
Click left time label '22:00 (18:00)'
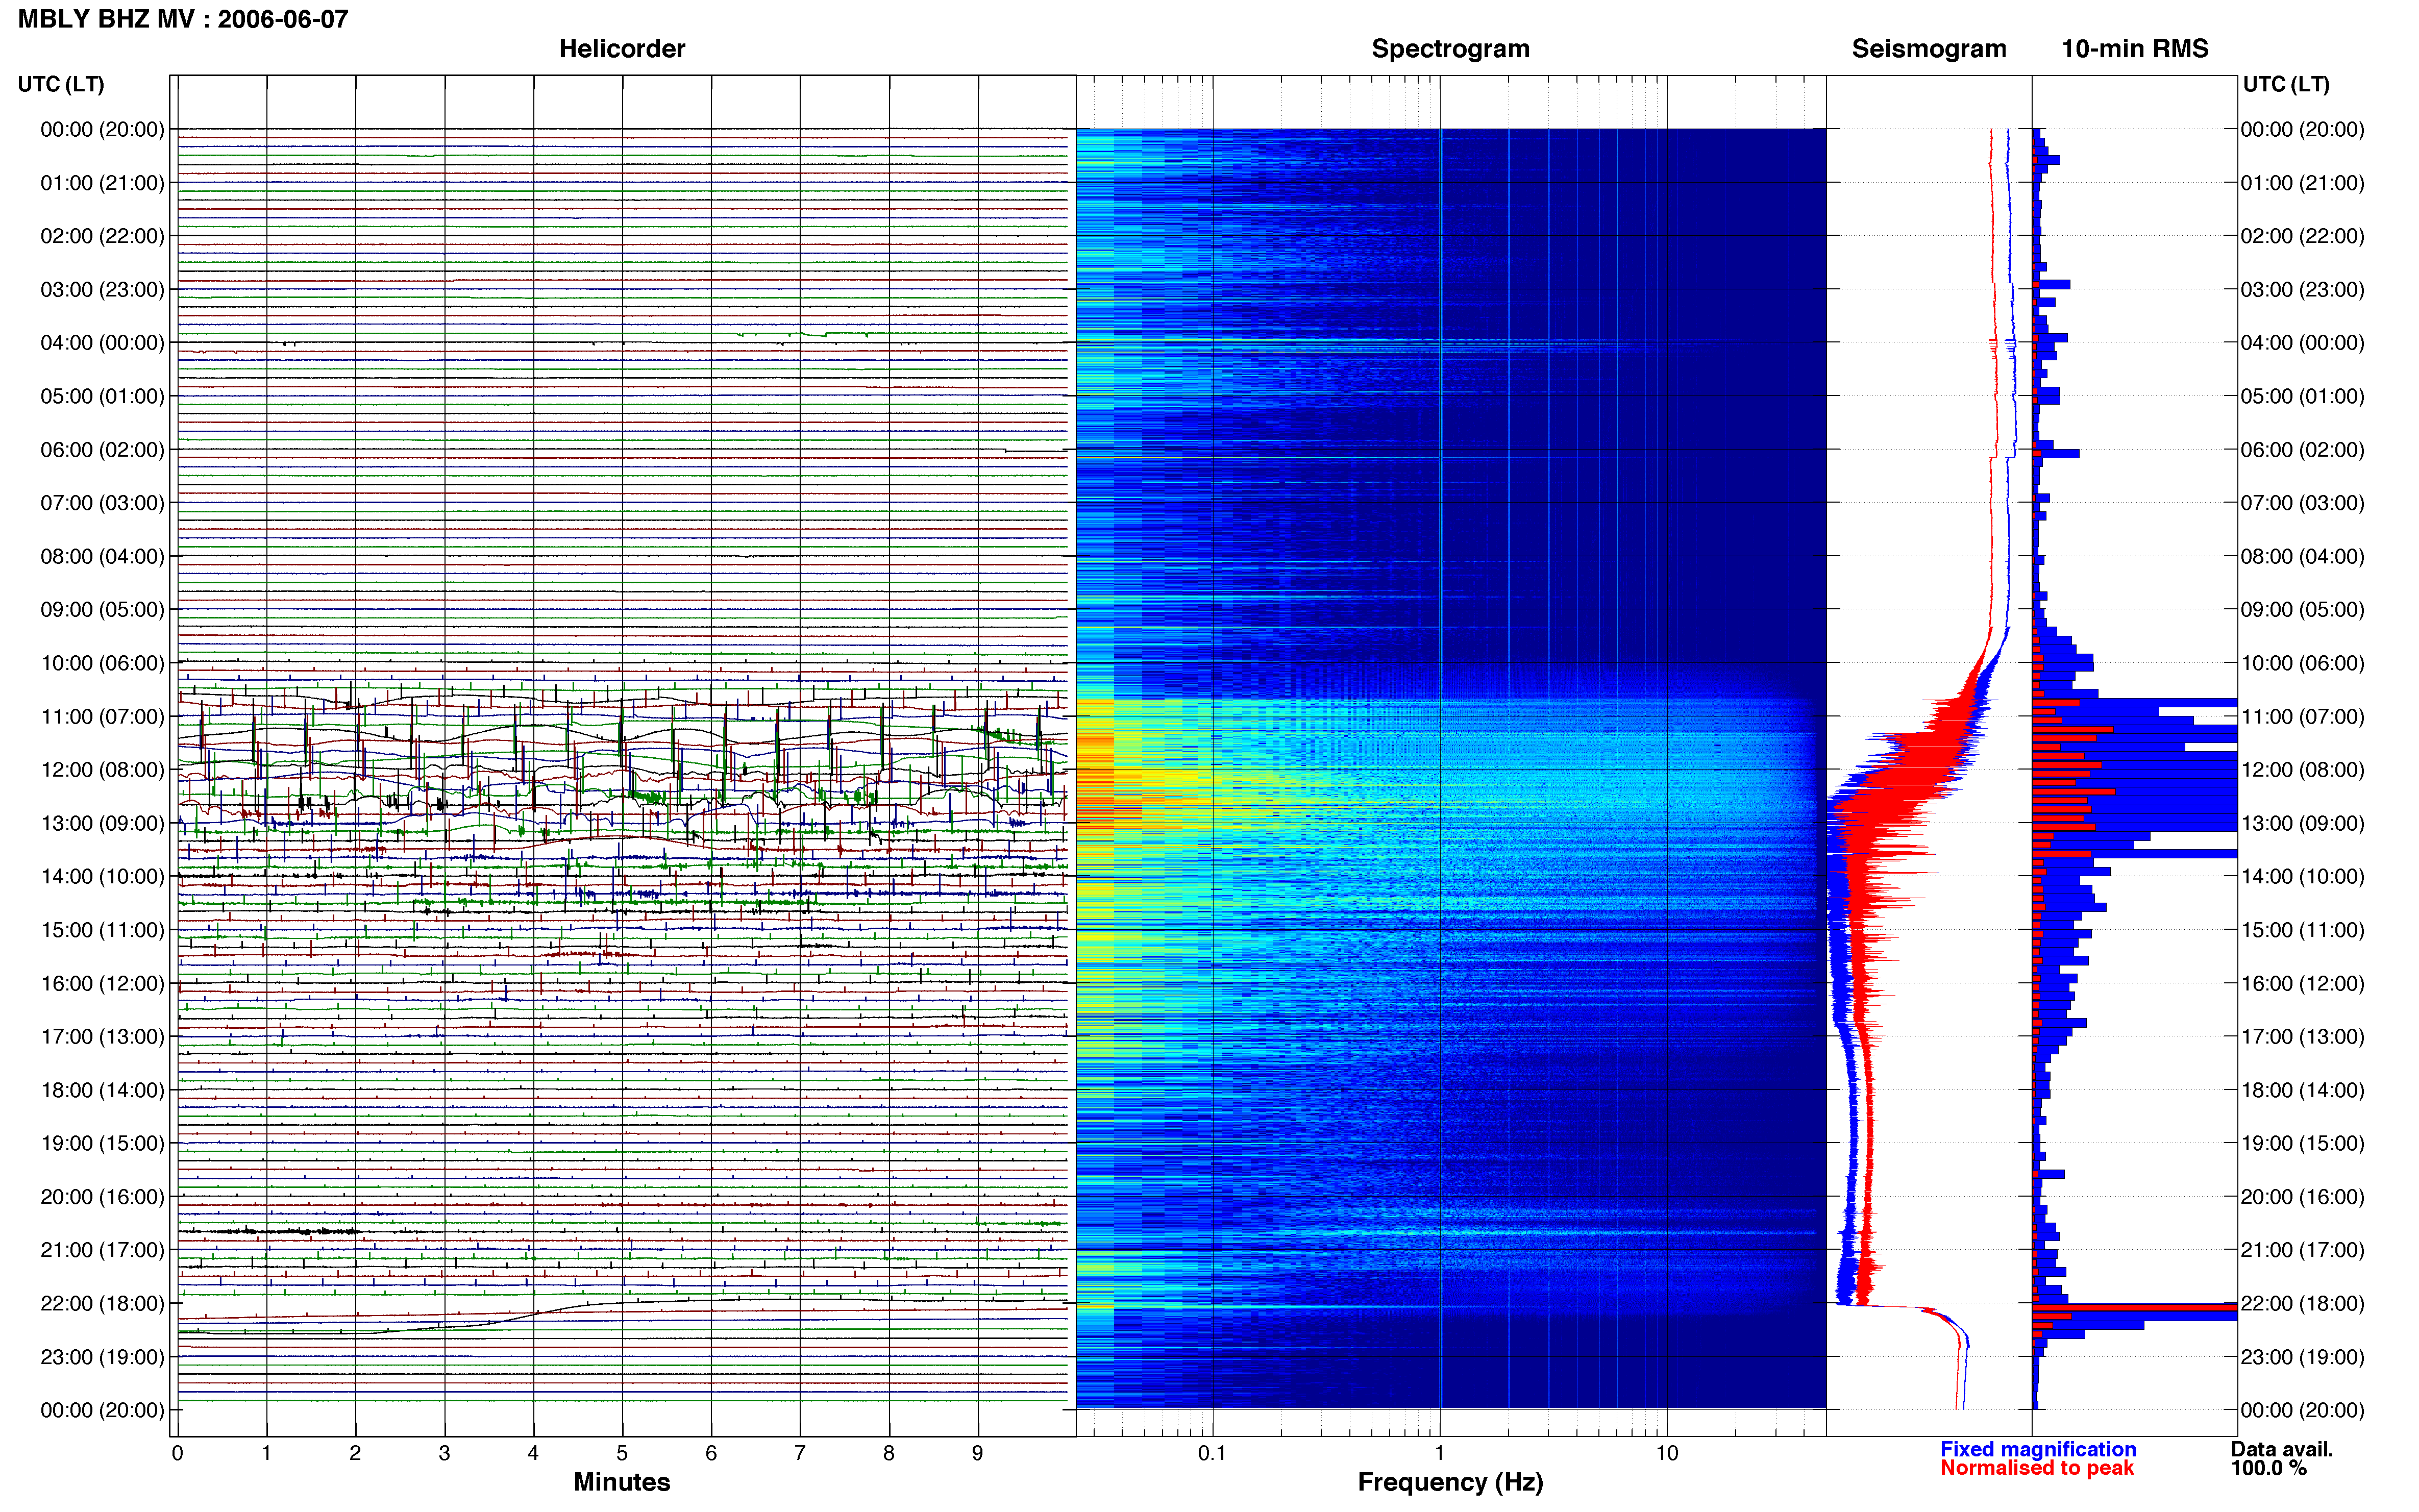(x=102, y=1303)
